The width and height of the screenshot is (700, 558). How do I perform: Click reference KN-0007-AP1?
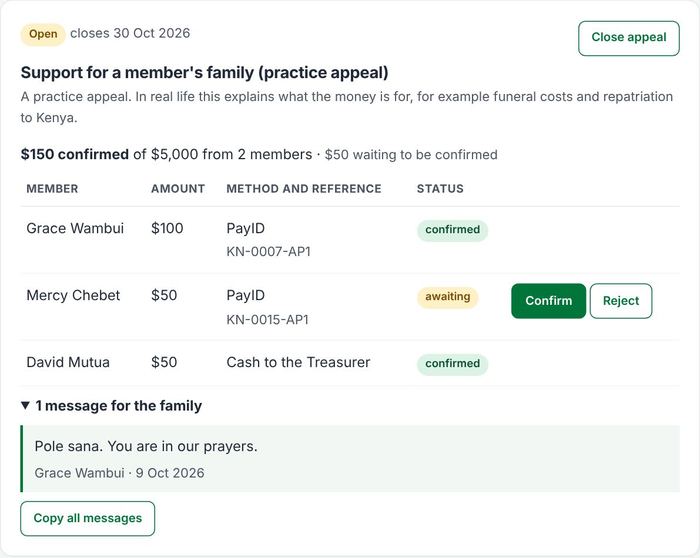(x=268, y=252)
